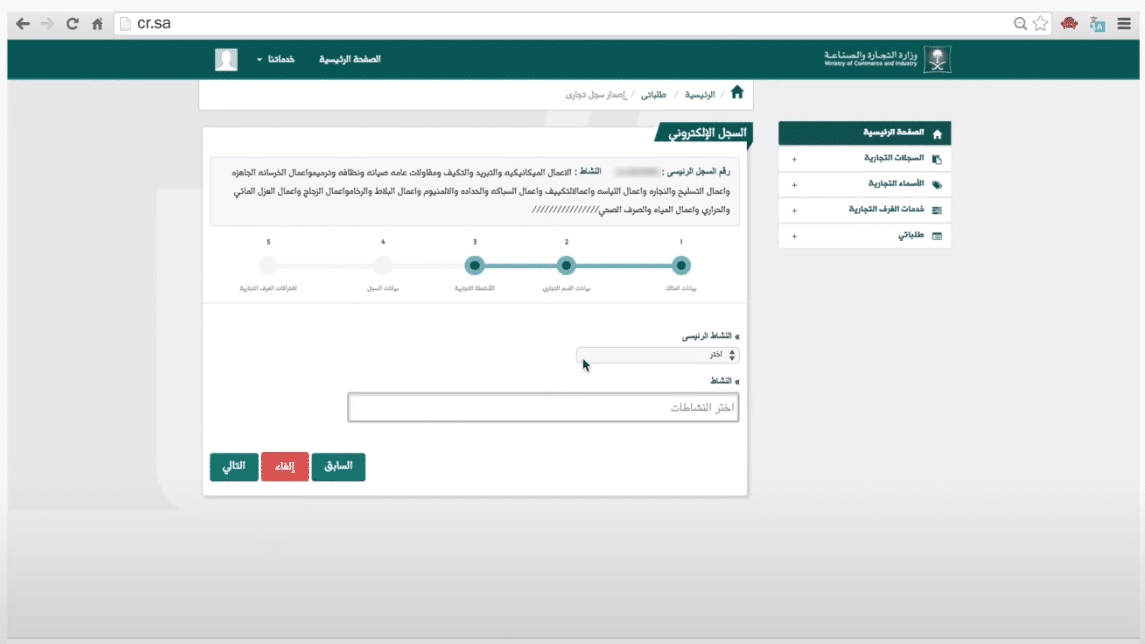Open the خدماتنا dropdown menu
This screenshot has width=1145, height=644.
point(276,59)
